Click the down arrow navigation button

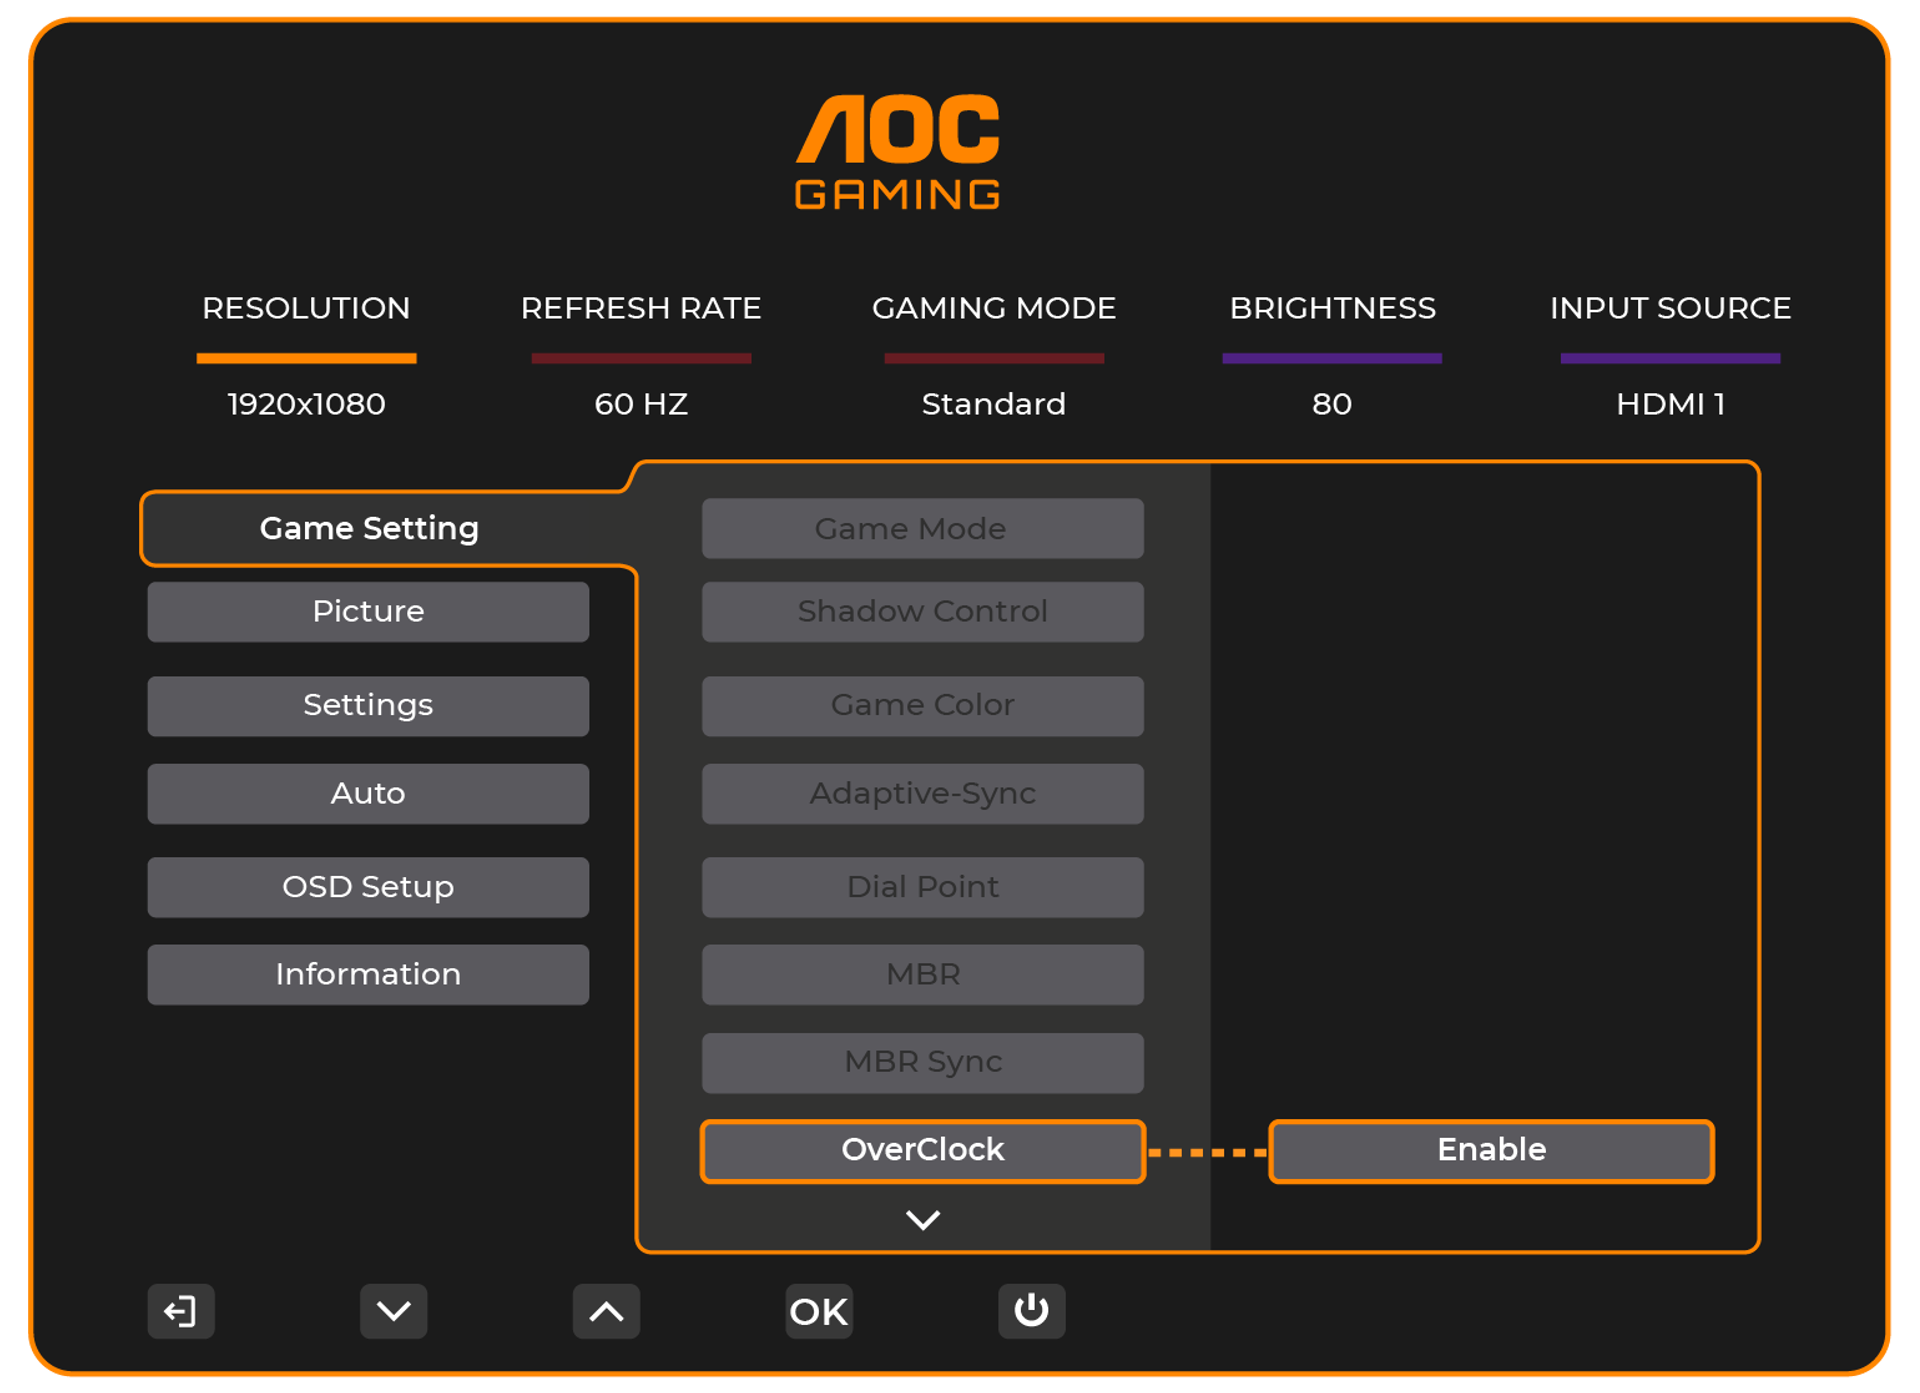tap(394, 1310)
